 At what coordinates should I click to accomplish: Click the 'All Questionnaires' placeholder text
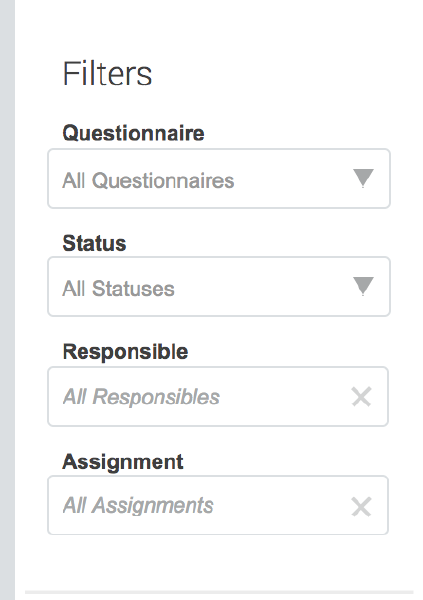(148, 181)
